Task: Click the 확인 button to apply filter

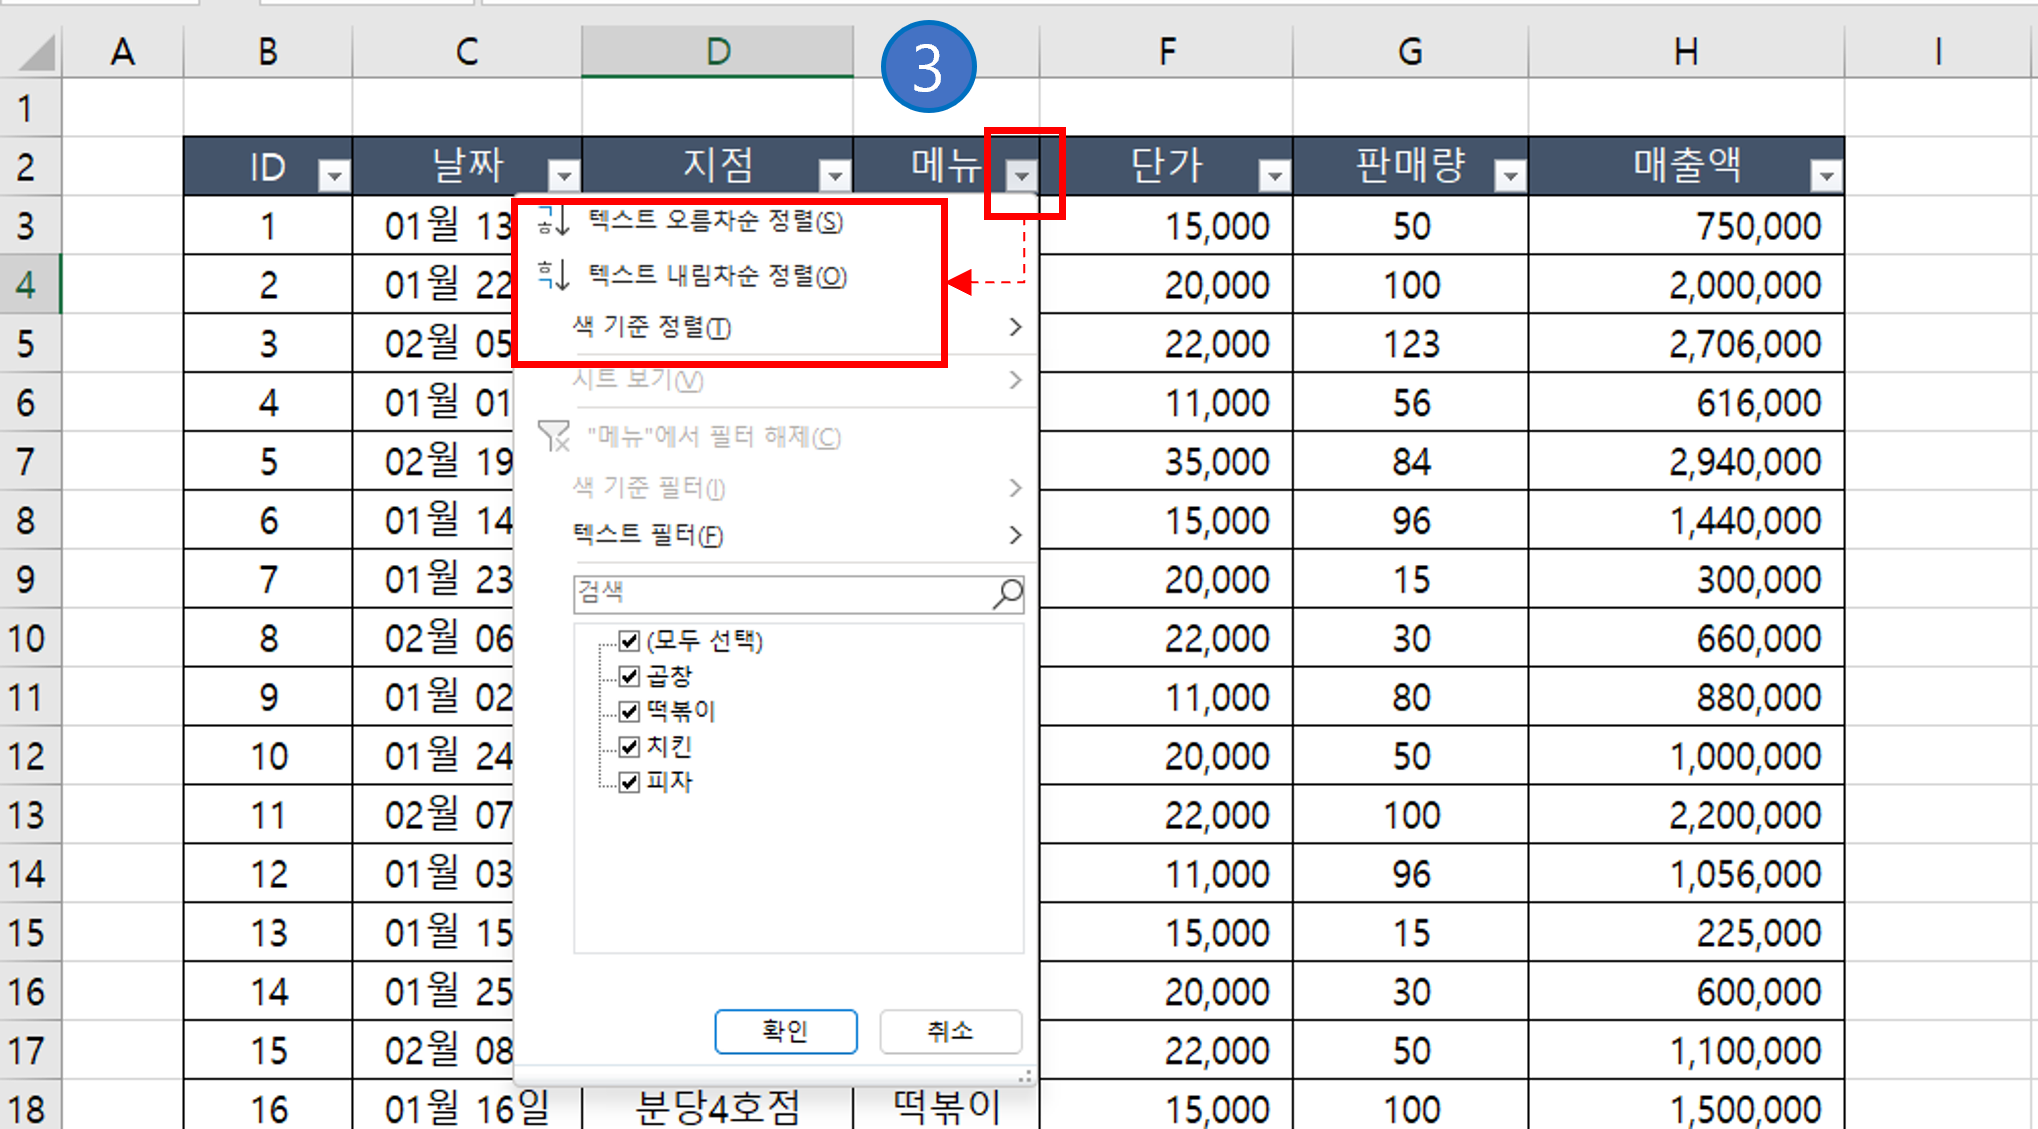Action: coord(786,1031)
